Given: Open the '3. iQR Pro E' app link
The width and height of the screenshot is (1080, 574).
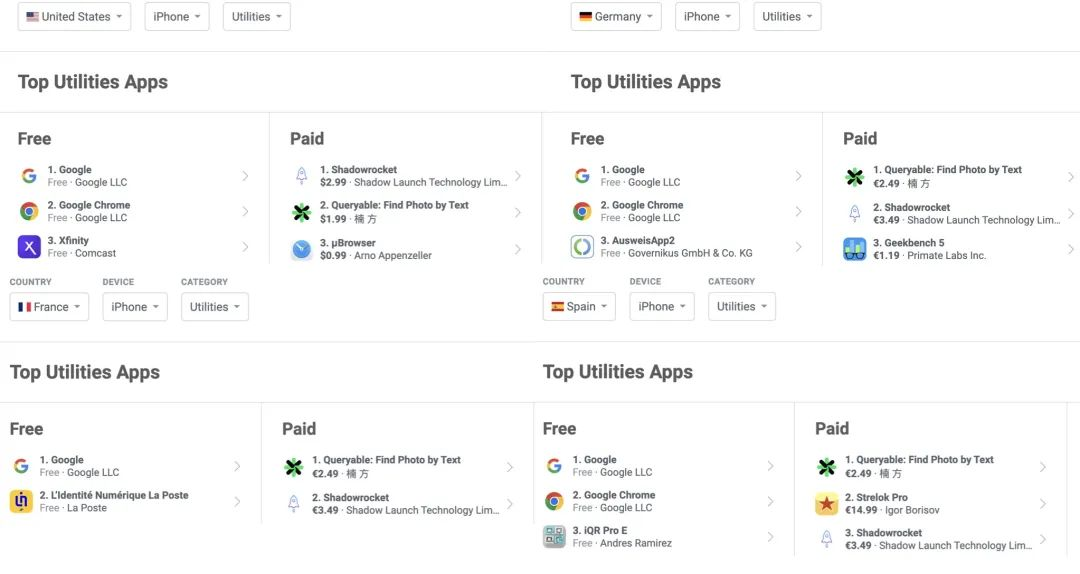Looking at the screenshot, I should click(x=600, y=531).
